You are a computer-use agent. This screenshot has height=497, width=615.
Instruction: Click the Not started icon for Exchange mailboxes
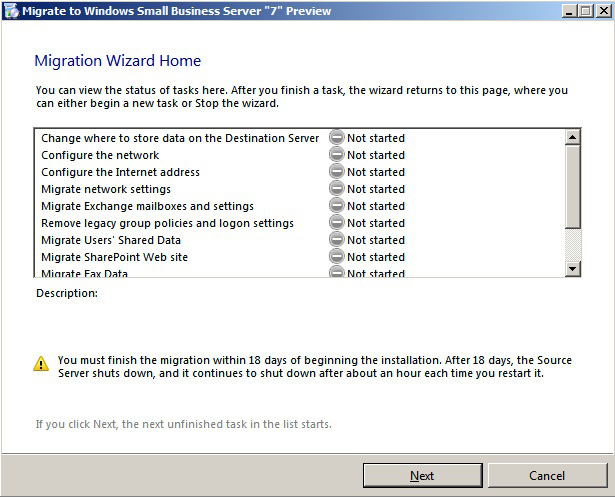point(336,206)
